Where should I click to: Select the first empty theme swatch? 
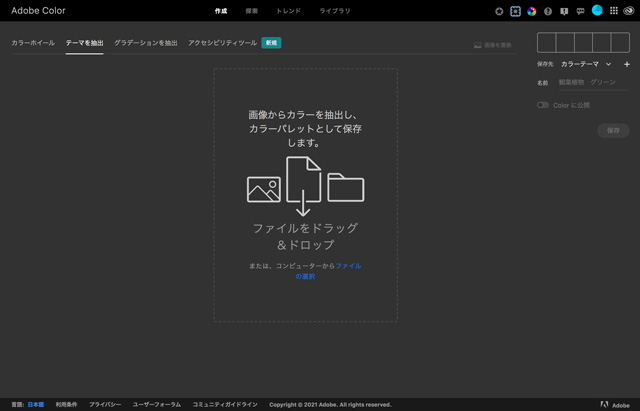546,42
